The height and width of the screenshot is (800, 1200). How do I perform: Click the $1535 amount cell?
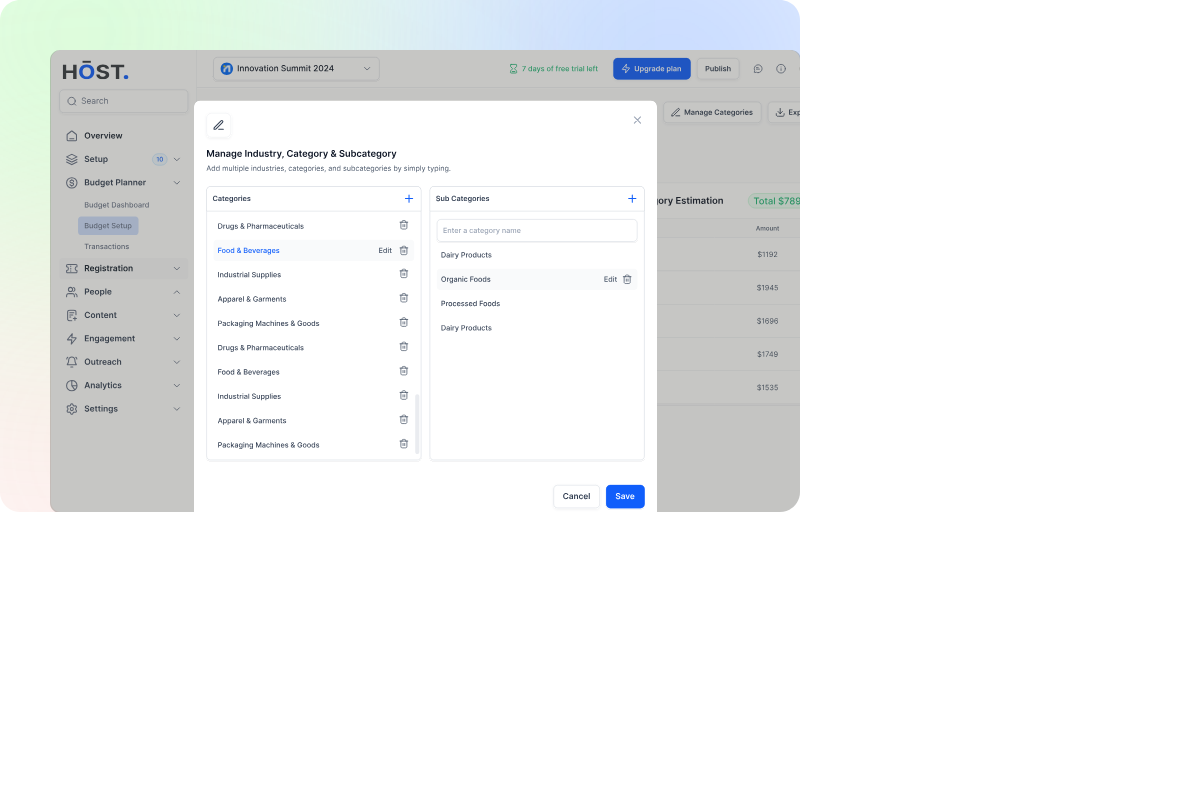[767, 387]
